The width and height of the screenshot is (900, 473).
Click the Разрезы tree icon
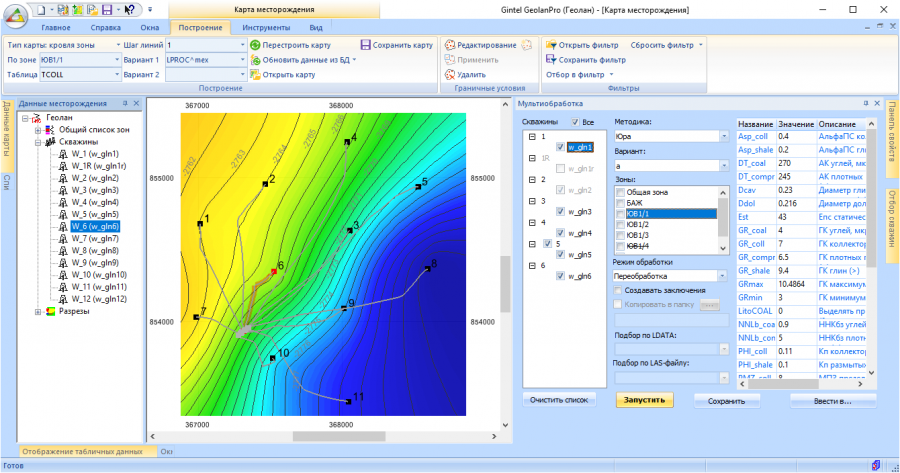click(x=49, y=311)
